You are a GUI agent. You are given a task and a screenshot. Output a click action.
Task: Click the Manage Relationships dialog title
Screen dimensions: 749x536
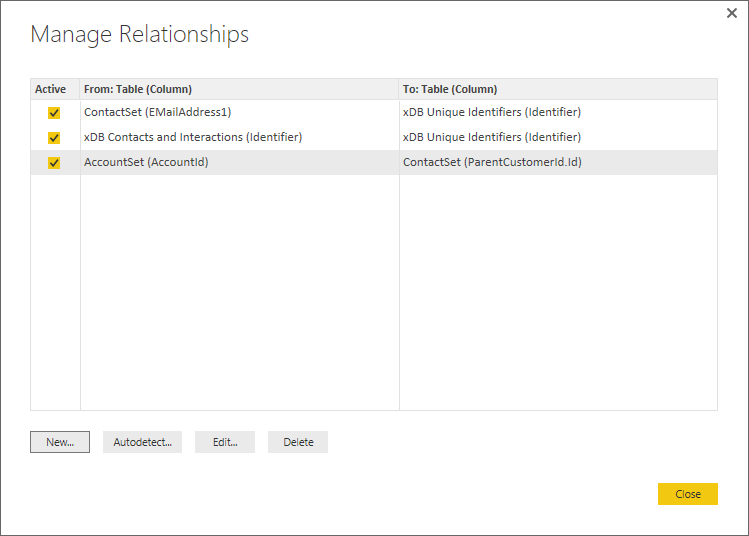(x=140, y=35)
